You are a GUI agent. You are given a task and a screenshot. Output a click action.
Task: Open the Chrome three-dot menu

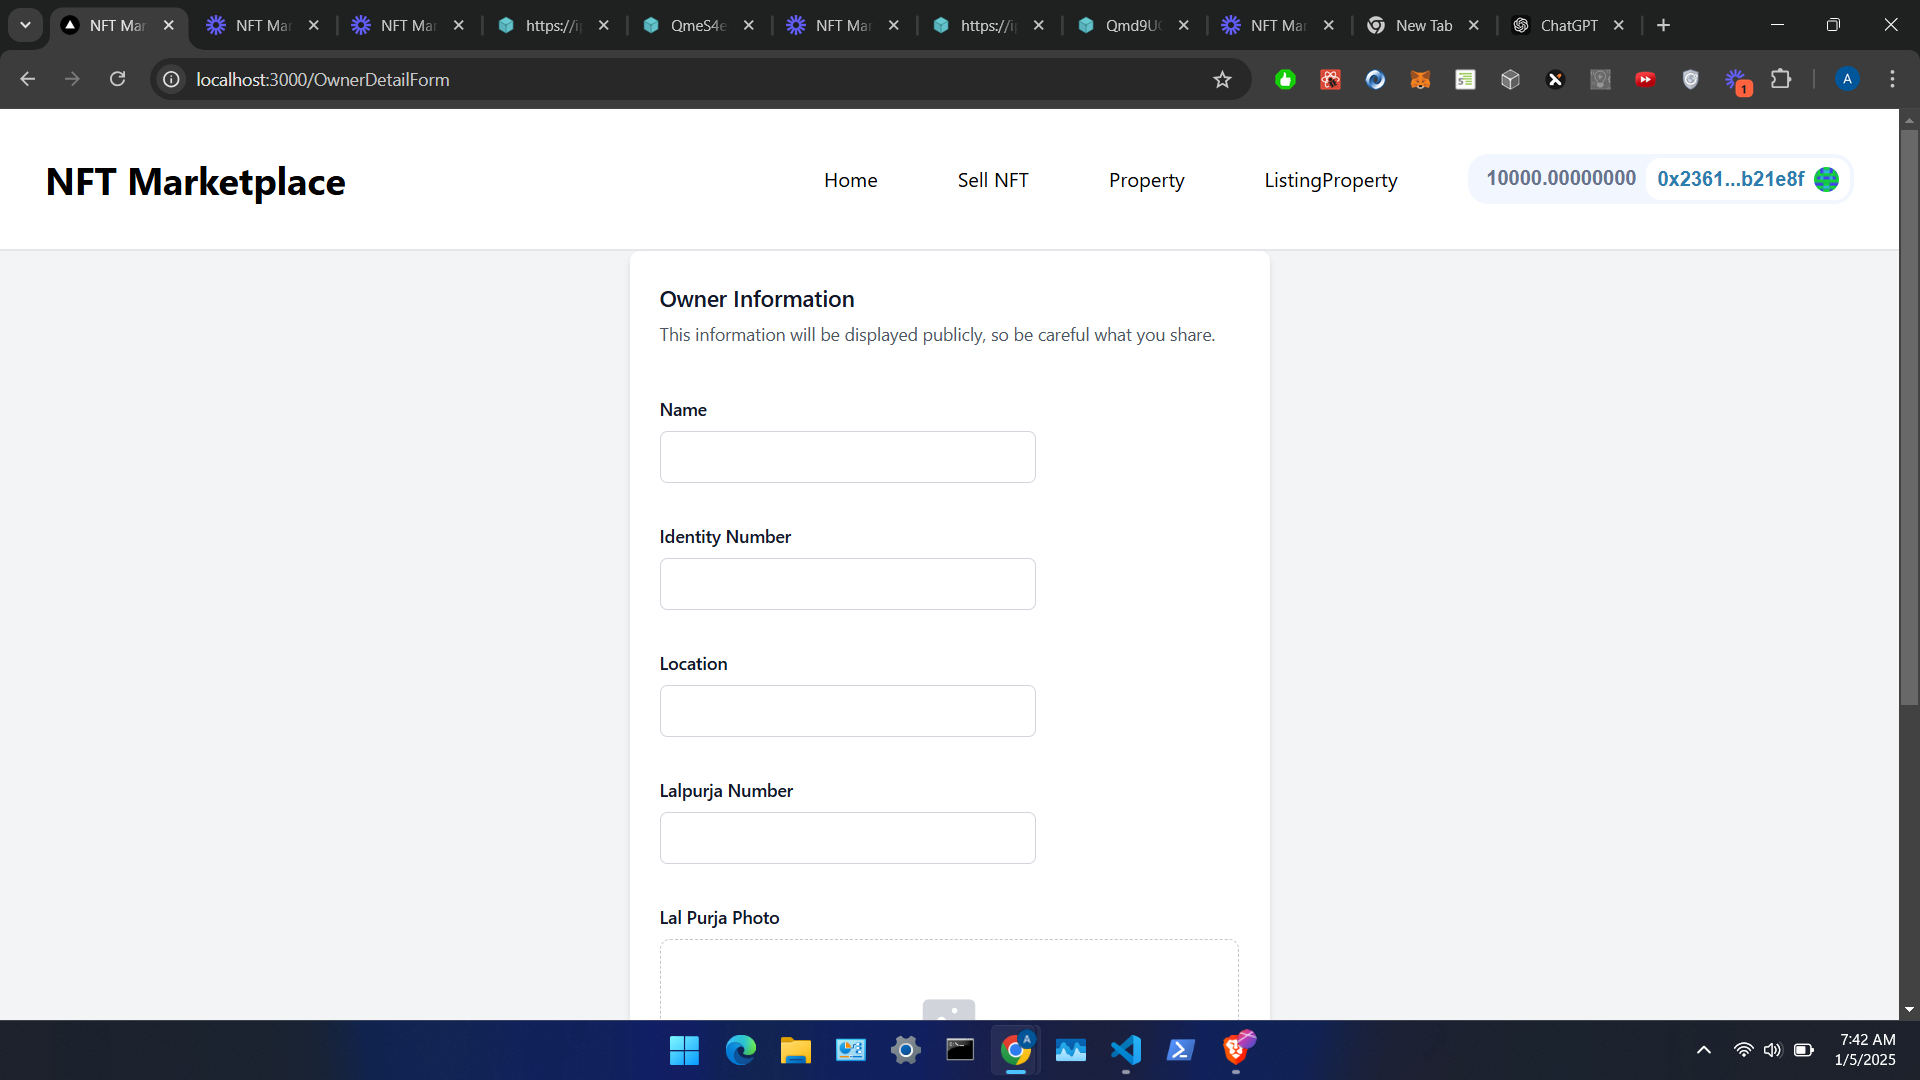tap(1892, 79)
